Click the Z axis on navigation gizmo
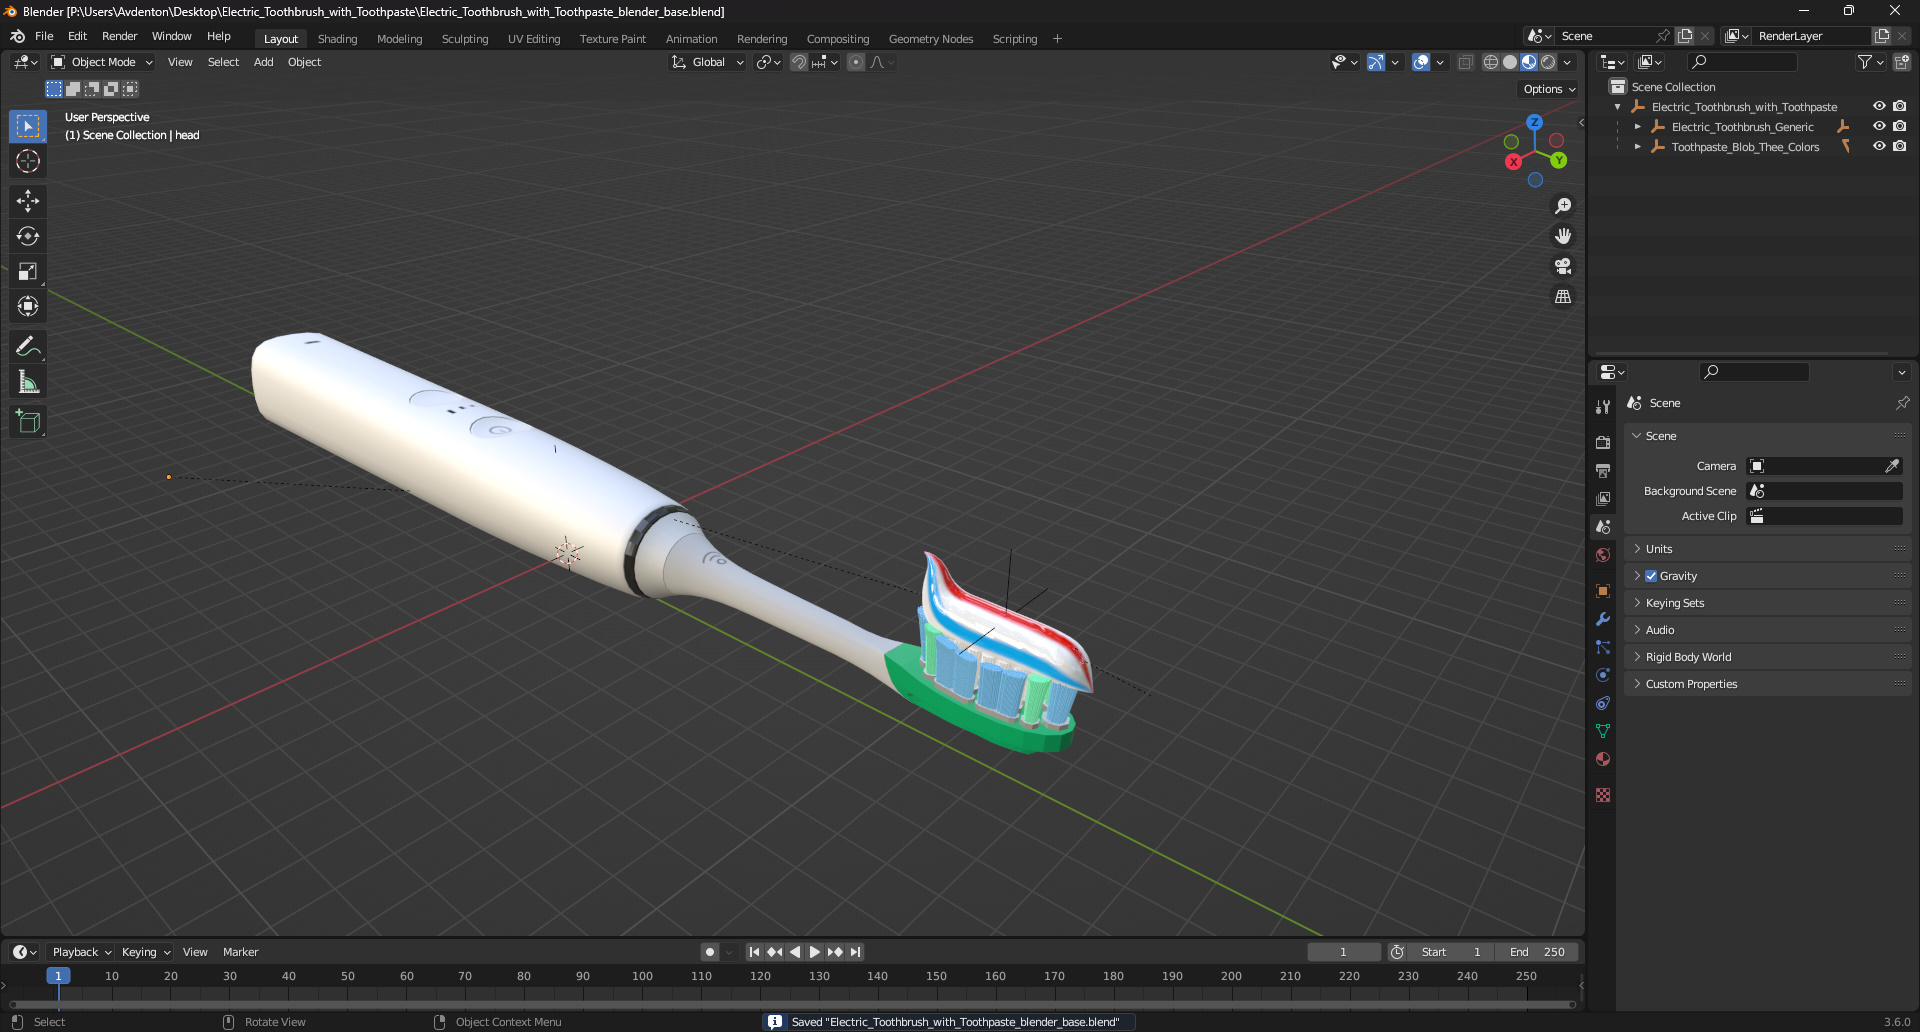 point(1534,122)
